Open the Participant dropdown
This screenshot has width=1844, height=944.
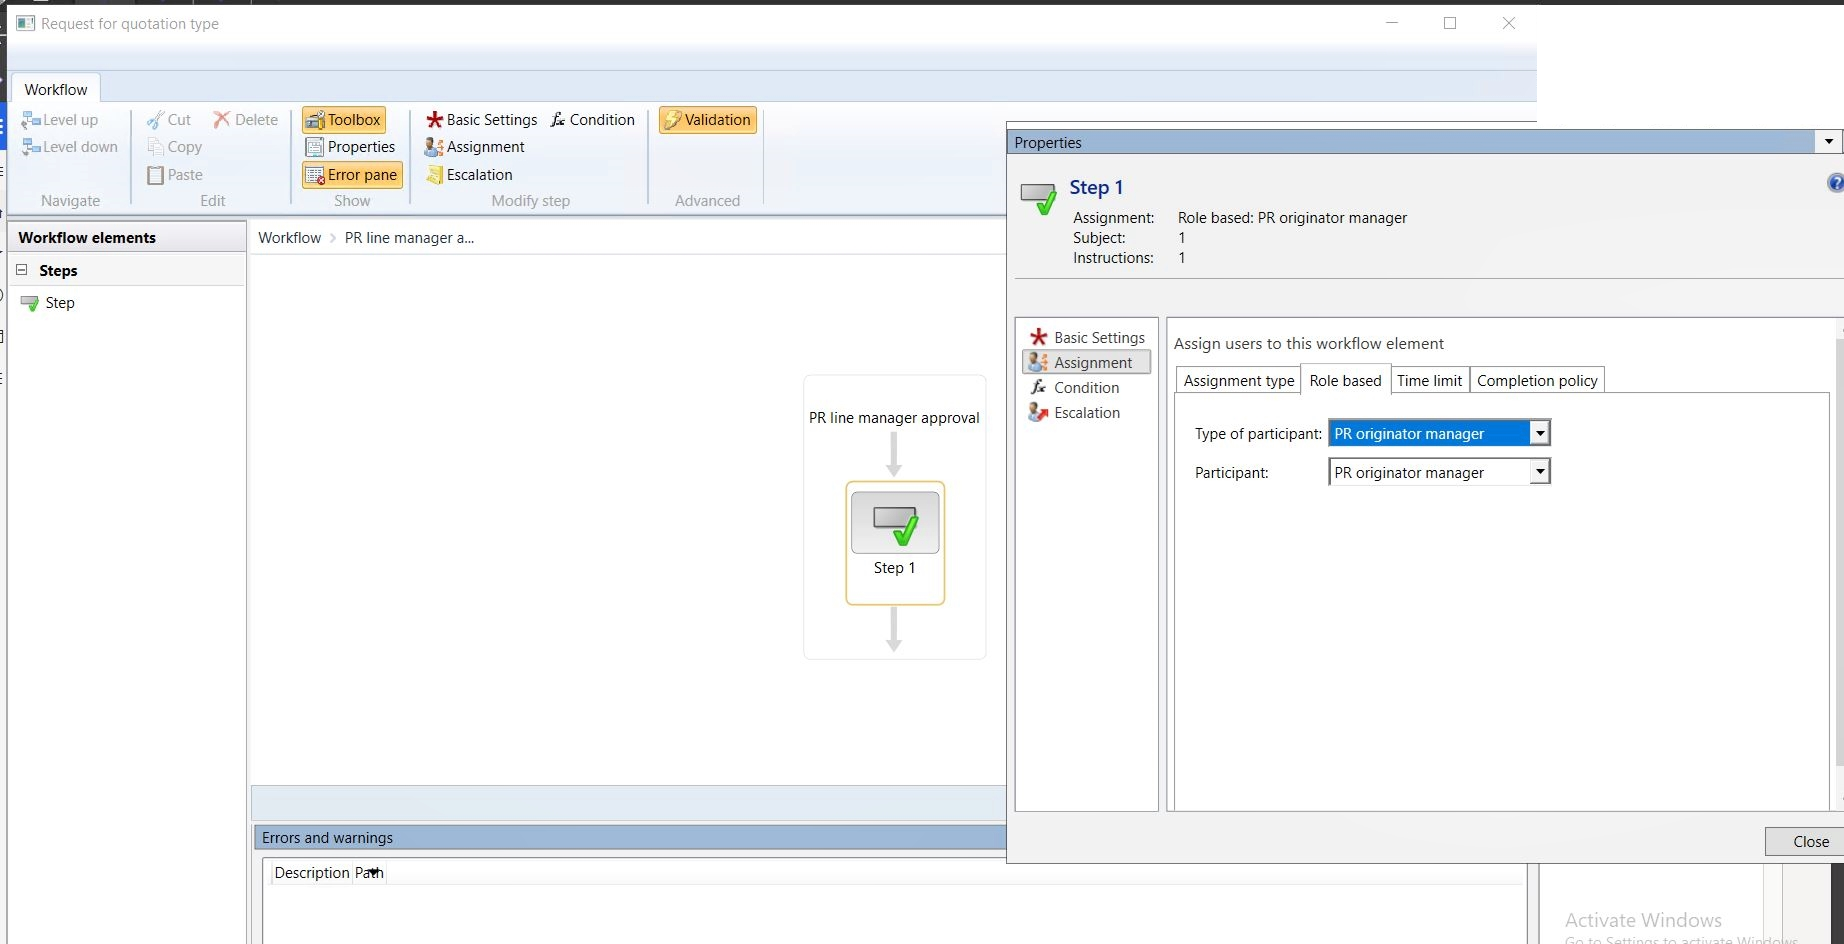1540,472
